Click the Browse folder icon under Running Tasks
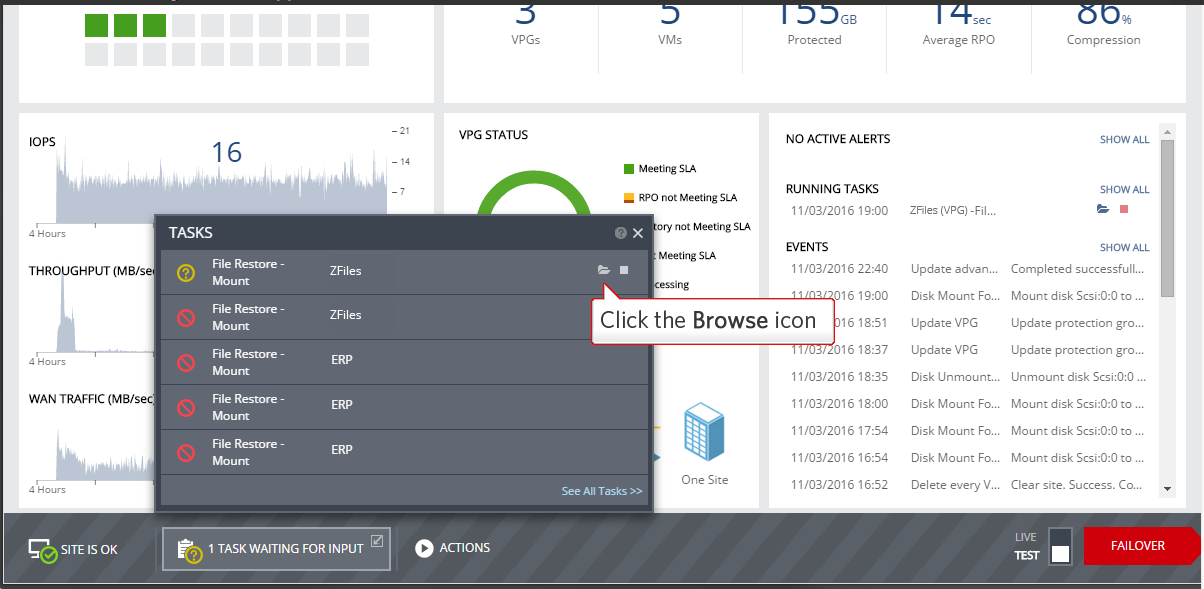This screenshot has height=589, width=1204. [x=1103, y=210]
